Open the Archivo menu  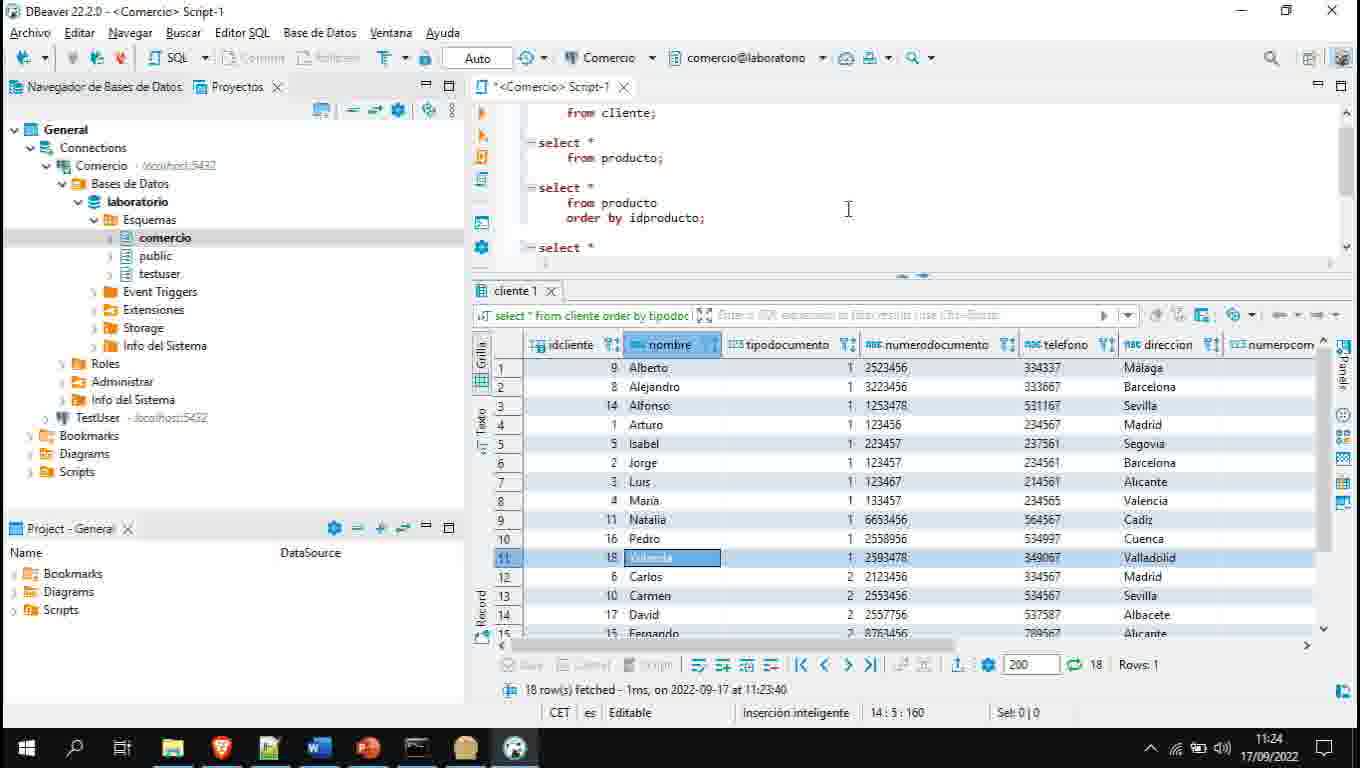(x=30, y=33)
